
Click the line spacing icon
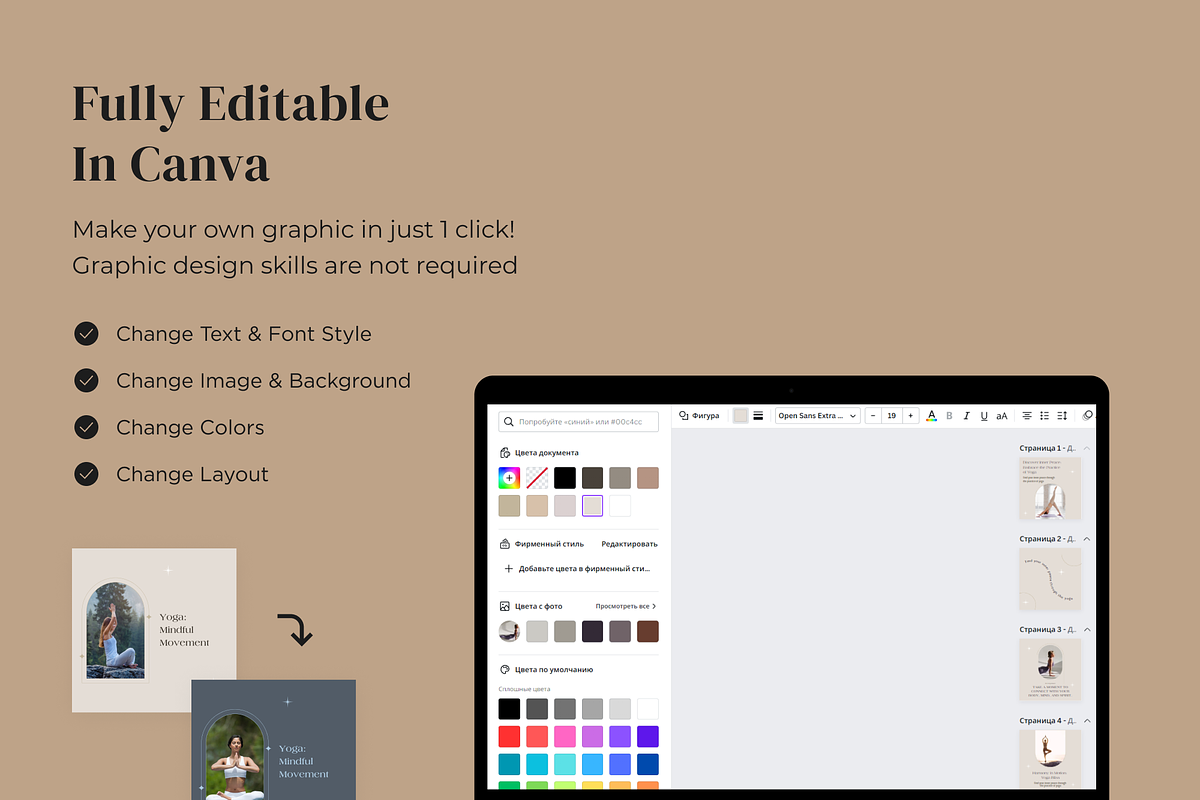pos(1062,415)
